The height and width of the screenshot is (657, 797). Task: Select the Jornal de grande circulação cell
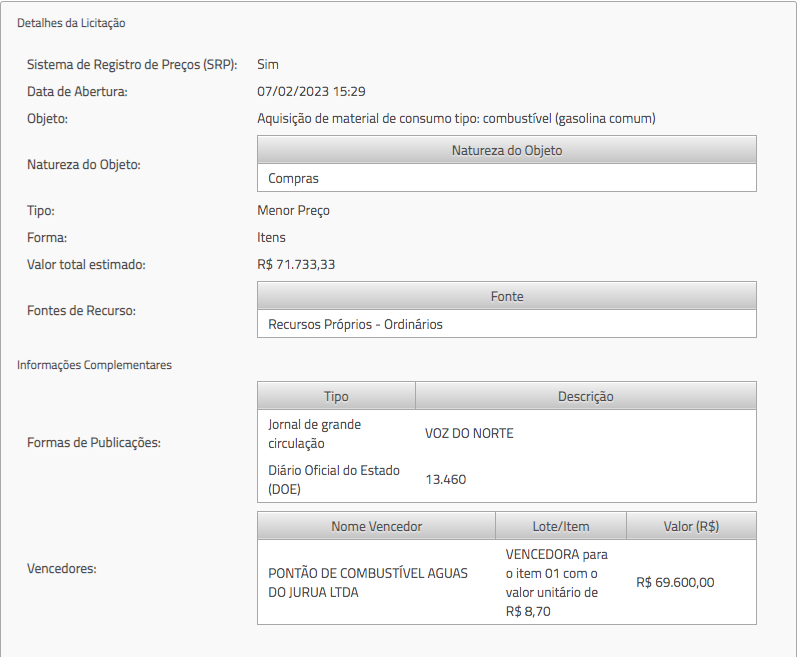315,433
